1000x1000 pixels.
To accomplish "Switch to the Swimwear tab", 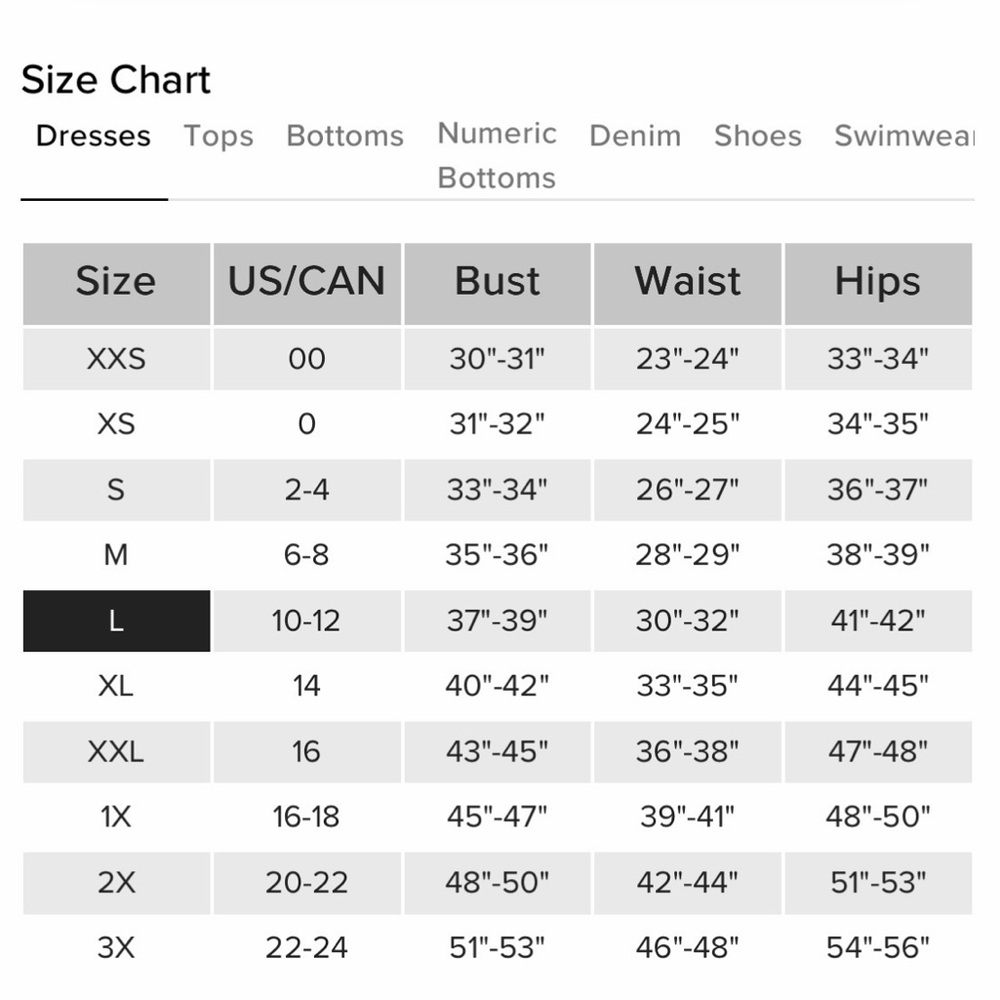I will (x=904, y=136).
